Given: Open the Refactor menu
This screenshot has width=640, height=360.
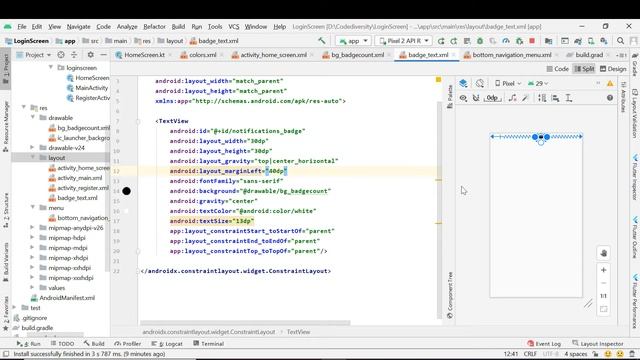Looking at the screenshot, I should tap(154, 27).
